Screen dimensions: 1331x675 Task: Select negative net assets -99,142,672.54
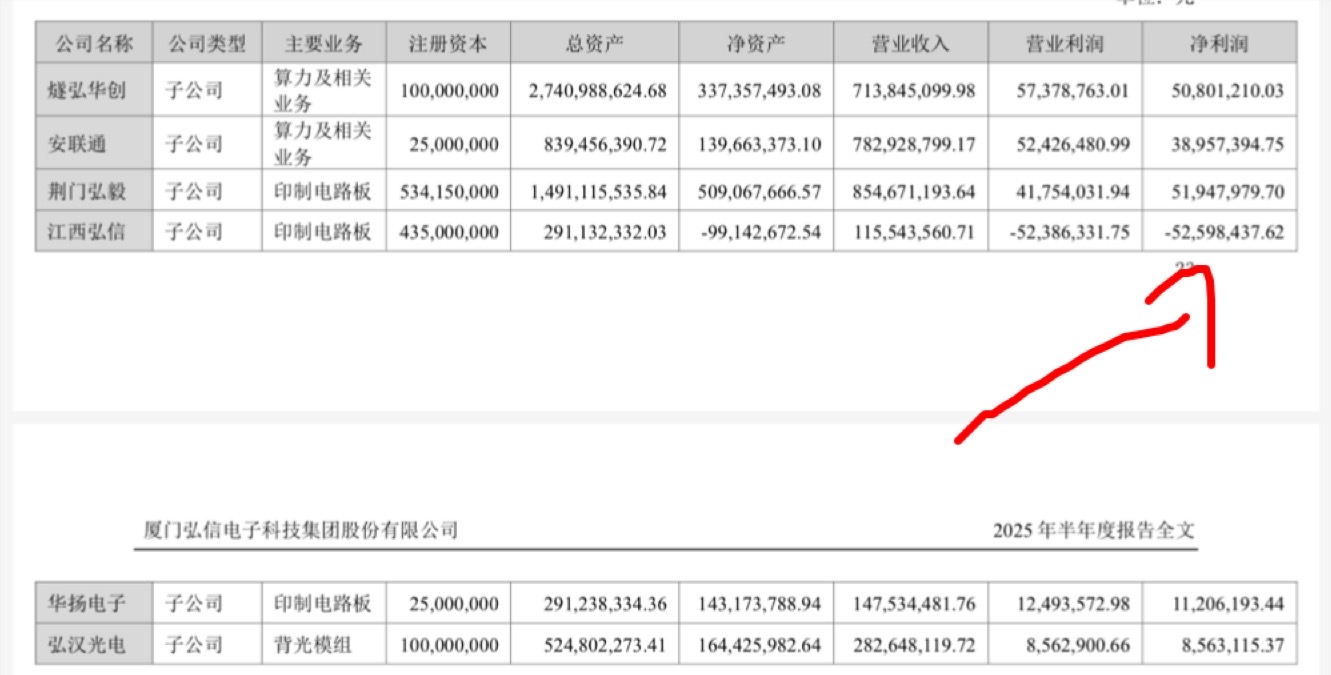759,232
